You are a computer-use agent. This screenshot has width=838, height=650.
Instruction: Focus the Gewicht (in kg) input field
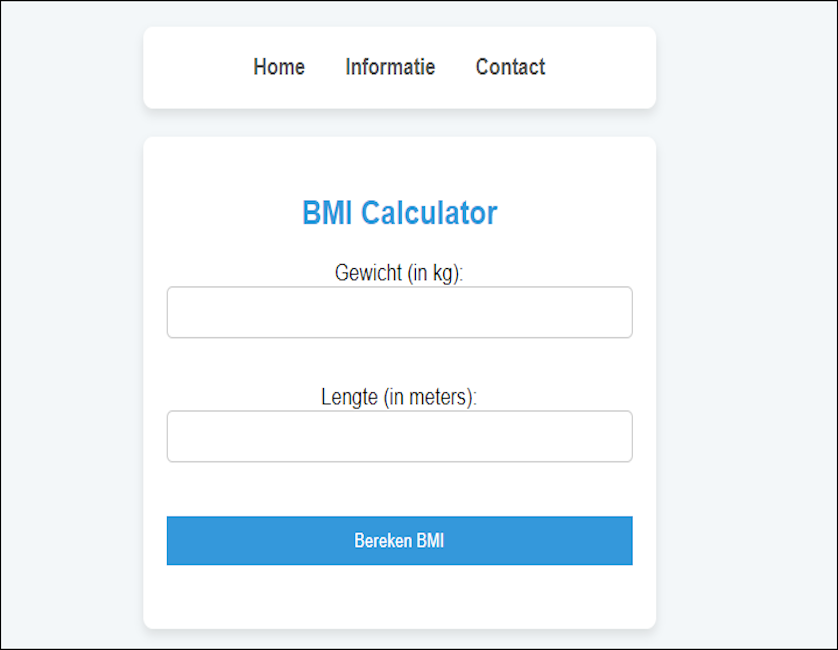pyautogui.click(x=399, y=312)
